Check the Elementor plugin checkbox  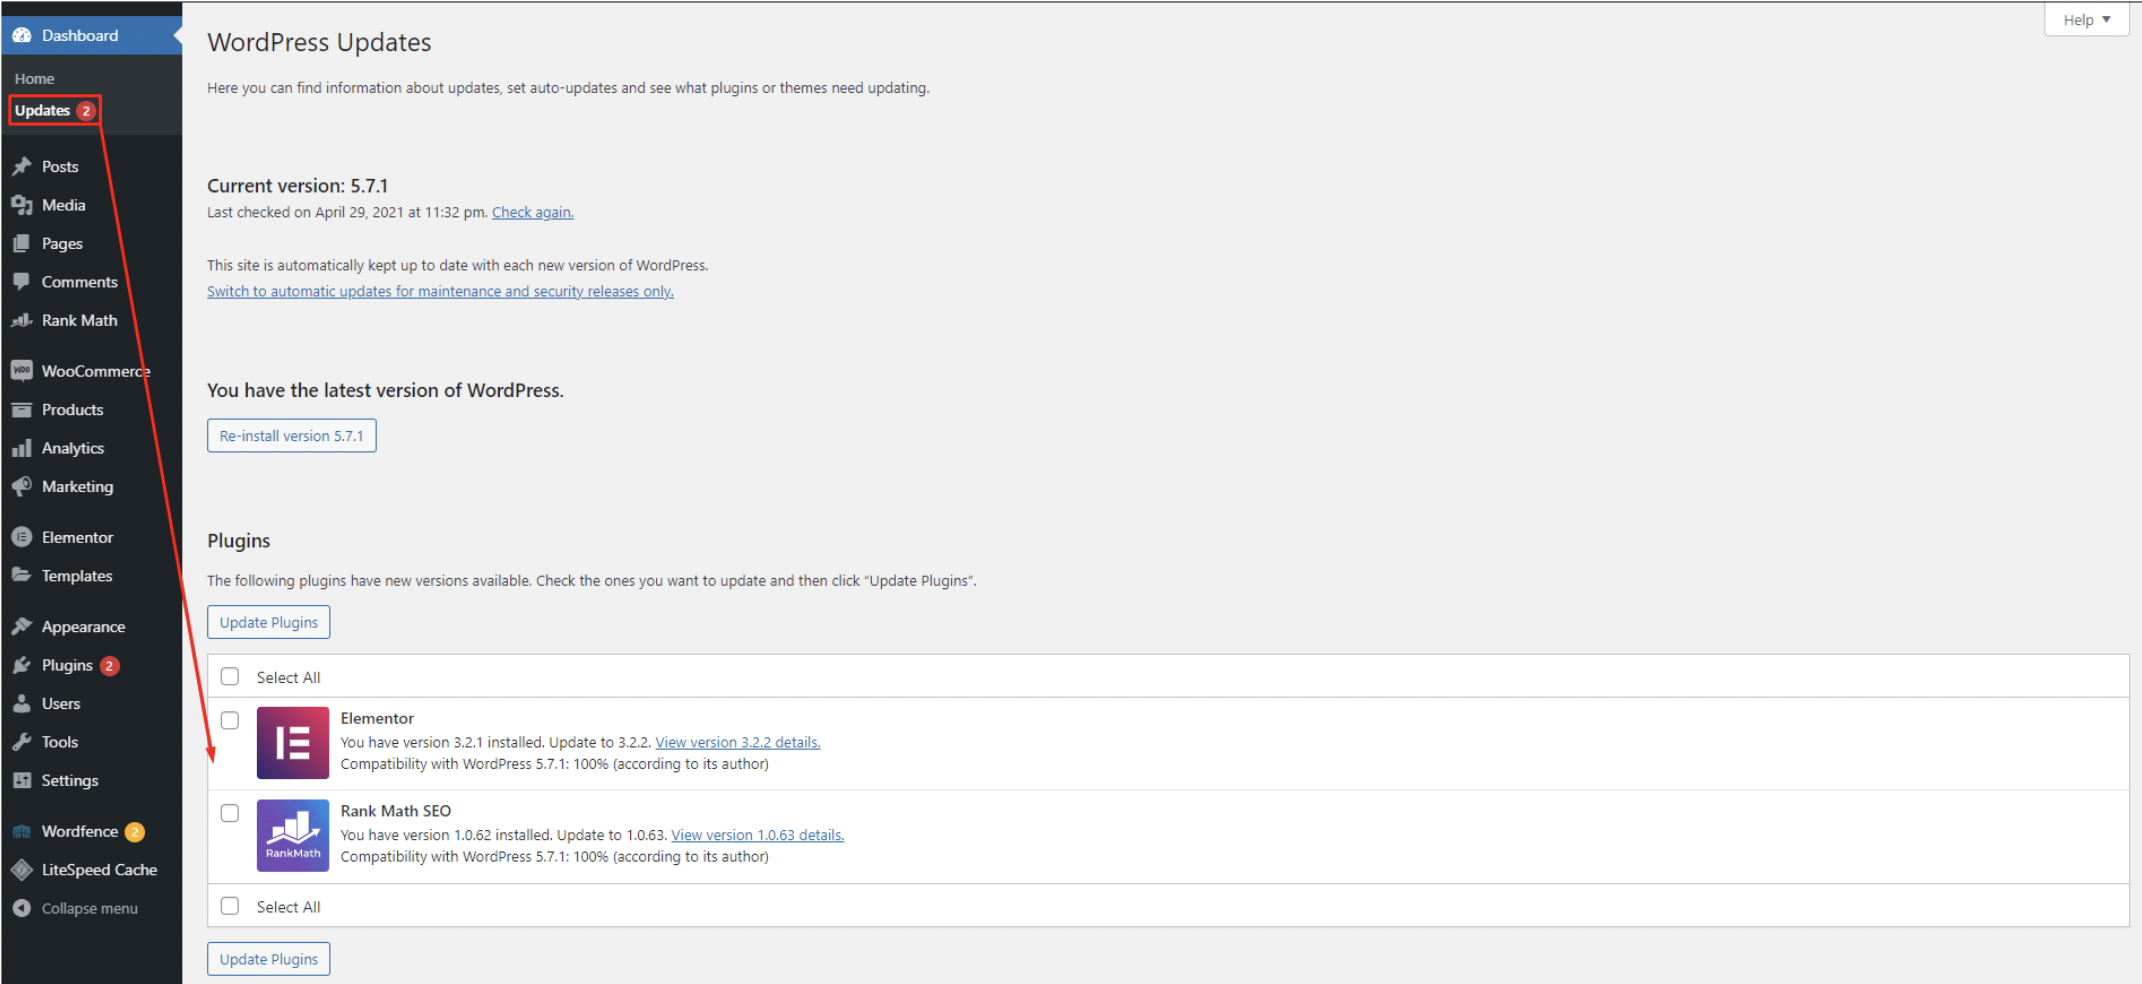pyautogui.click(x=230, y=720)
